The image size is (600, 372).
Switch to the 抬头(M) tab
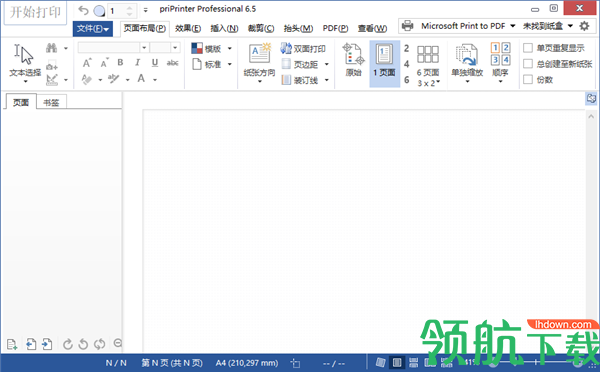(x=298, y=29)
